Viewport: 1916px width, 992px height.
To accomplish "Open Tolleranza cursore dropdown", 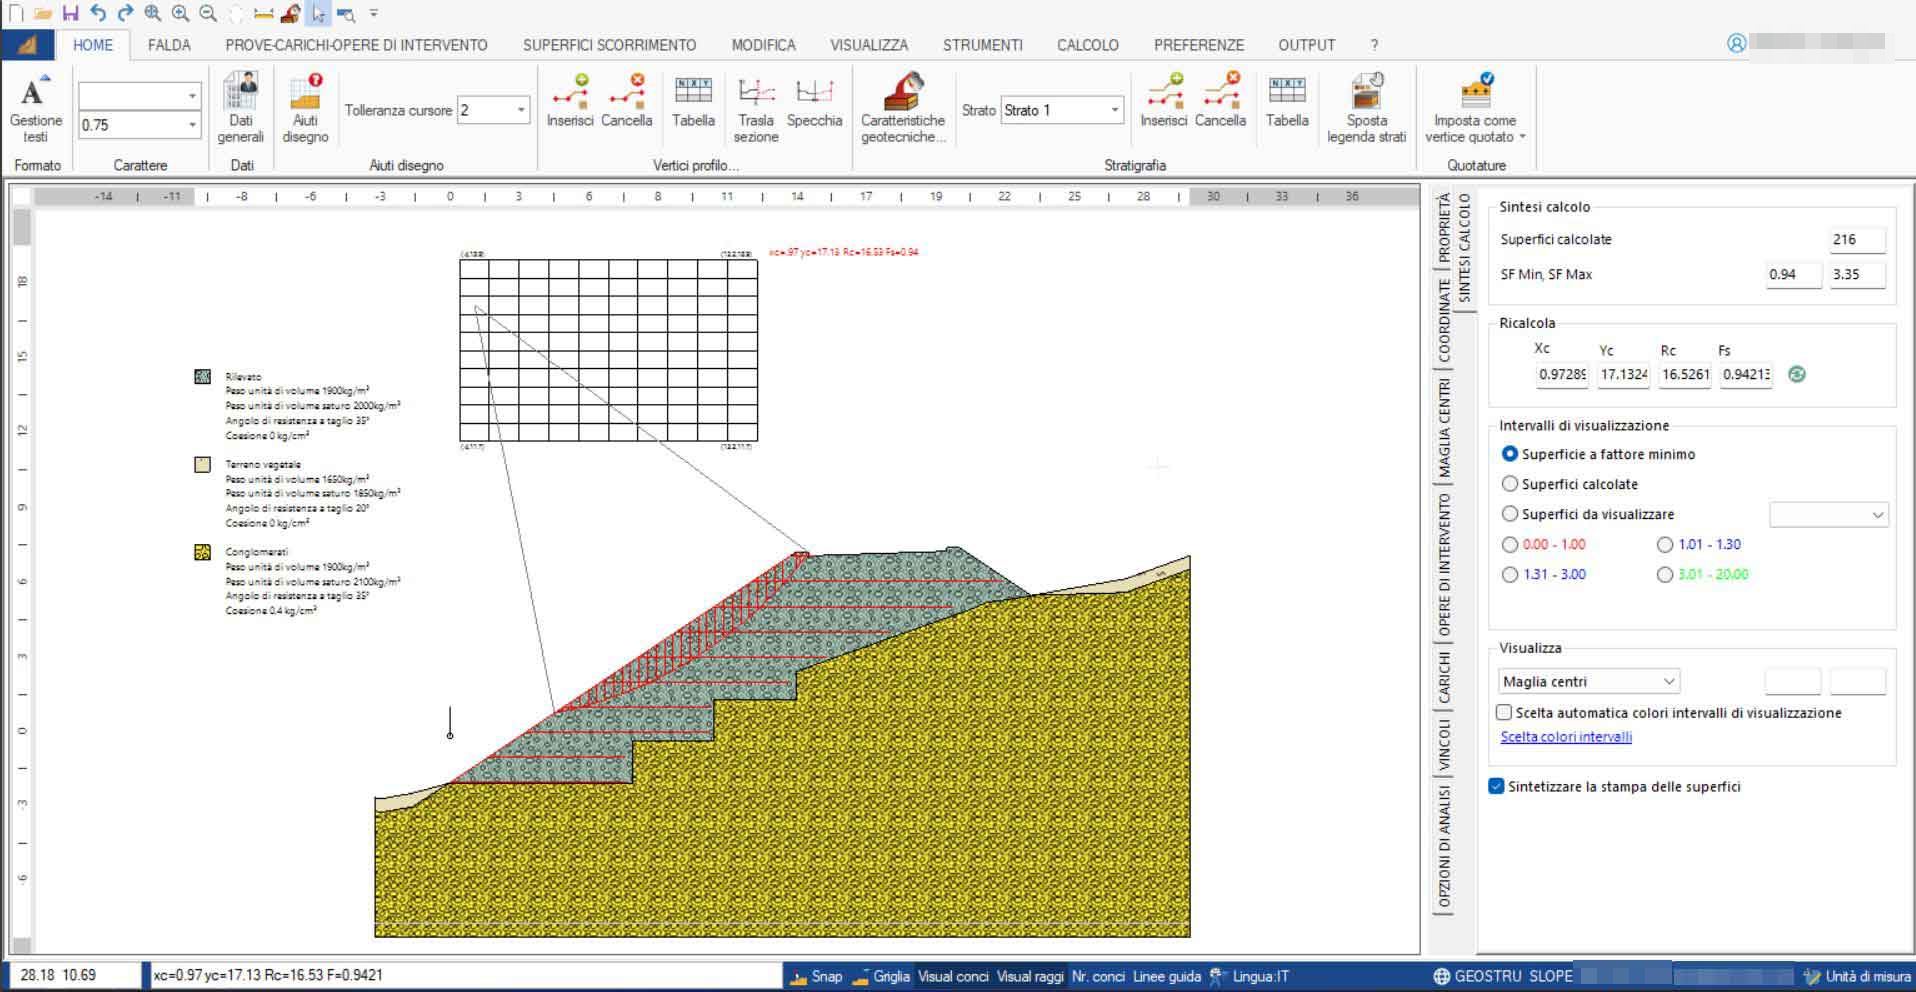I will click(x=520, y=110).
